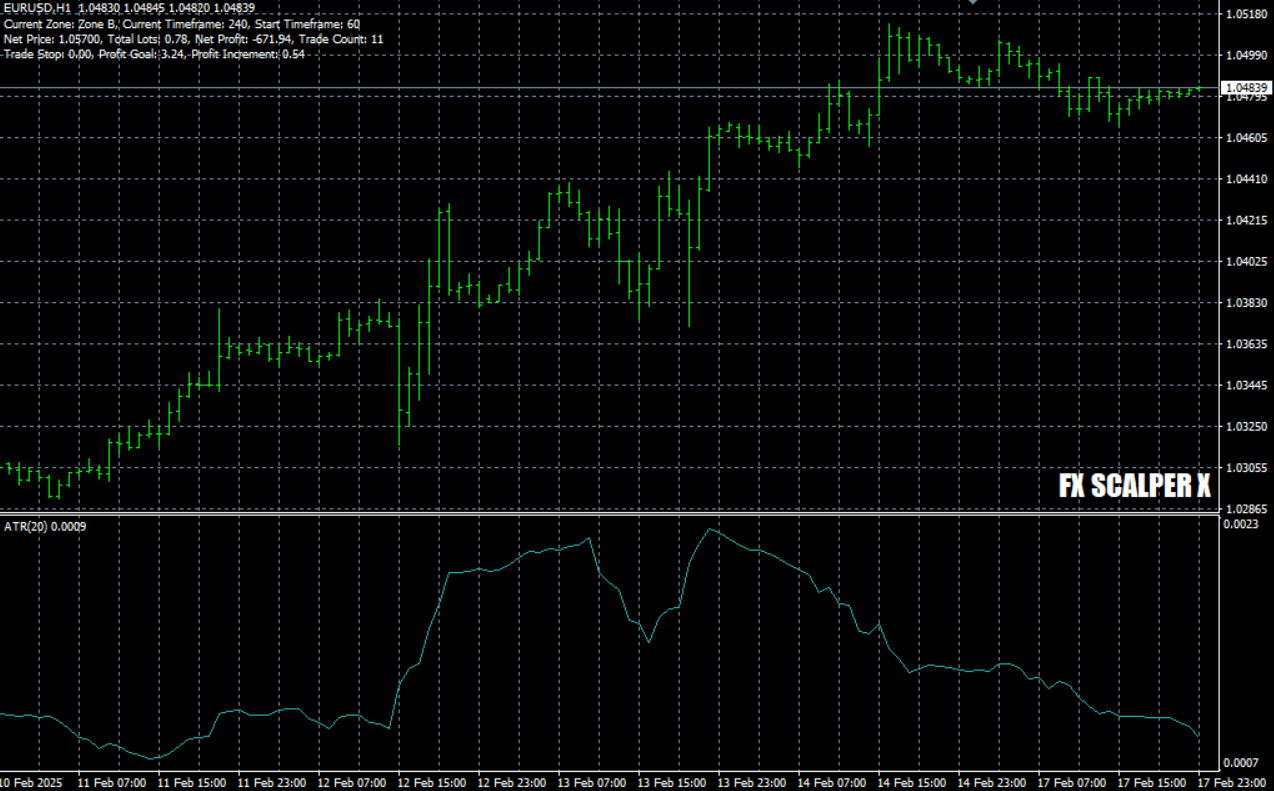Click the chart shift triangle at top
This screenshot has height=791, width=1274.
pyautogui.click(x=972, y=3)
